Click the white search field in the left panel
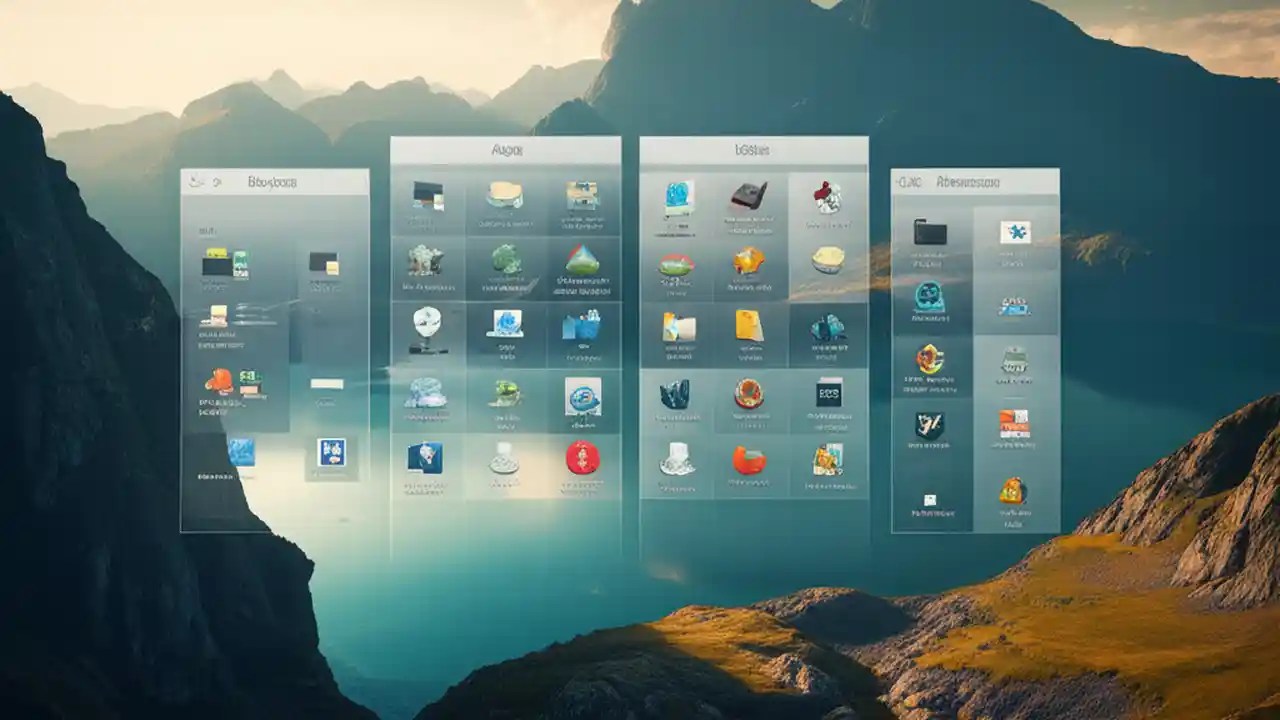The width and height of the screenshot is (1280, 720). pos(327,384)
